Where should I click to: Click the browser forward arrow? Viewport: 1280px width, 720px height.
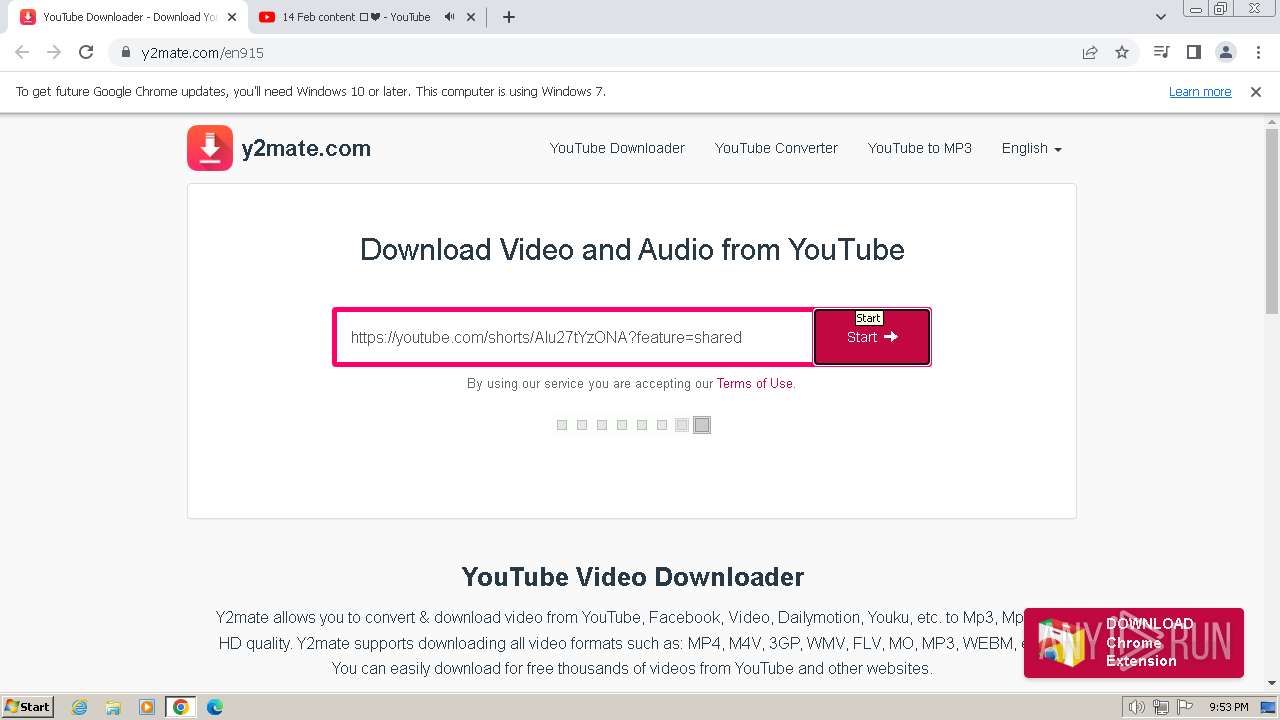[x=54, y=52]
